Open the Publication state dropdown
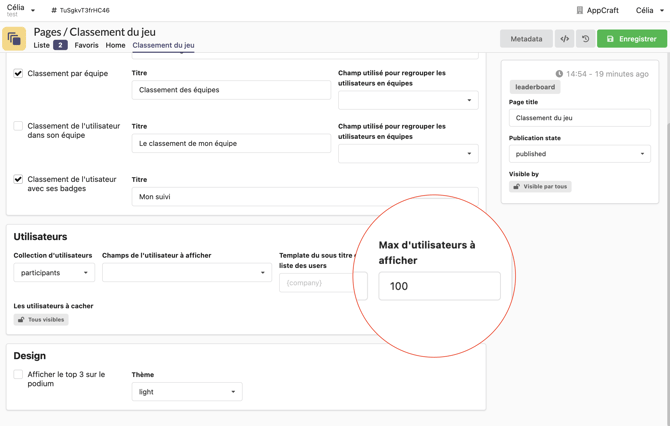The width and height of the screenshot is (670, 426). (579, 154)
